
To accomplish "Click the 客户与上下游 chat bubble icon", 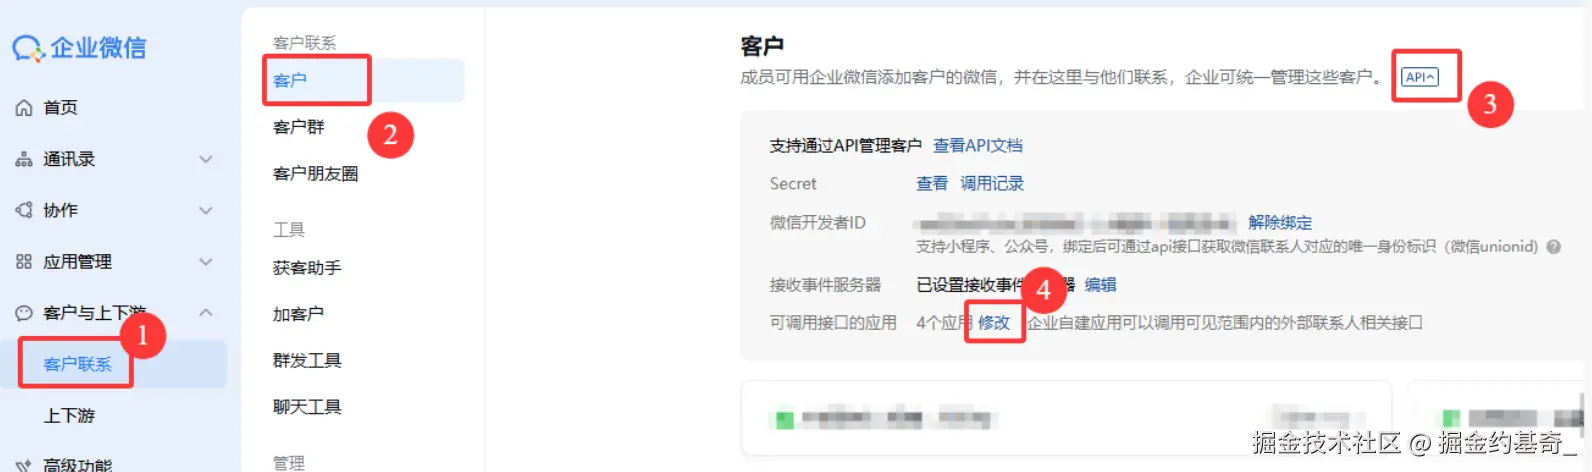I will (24, 313).
